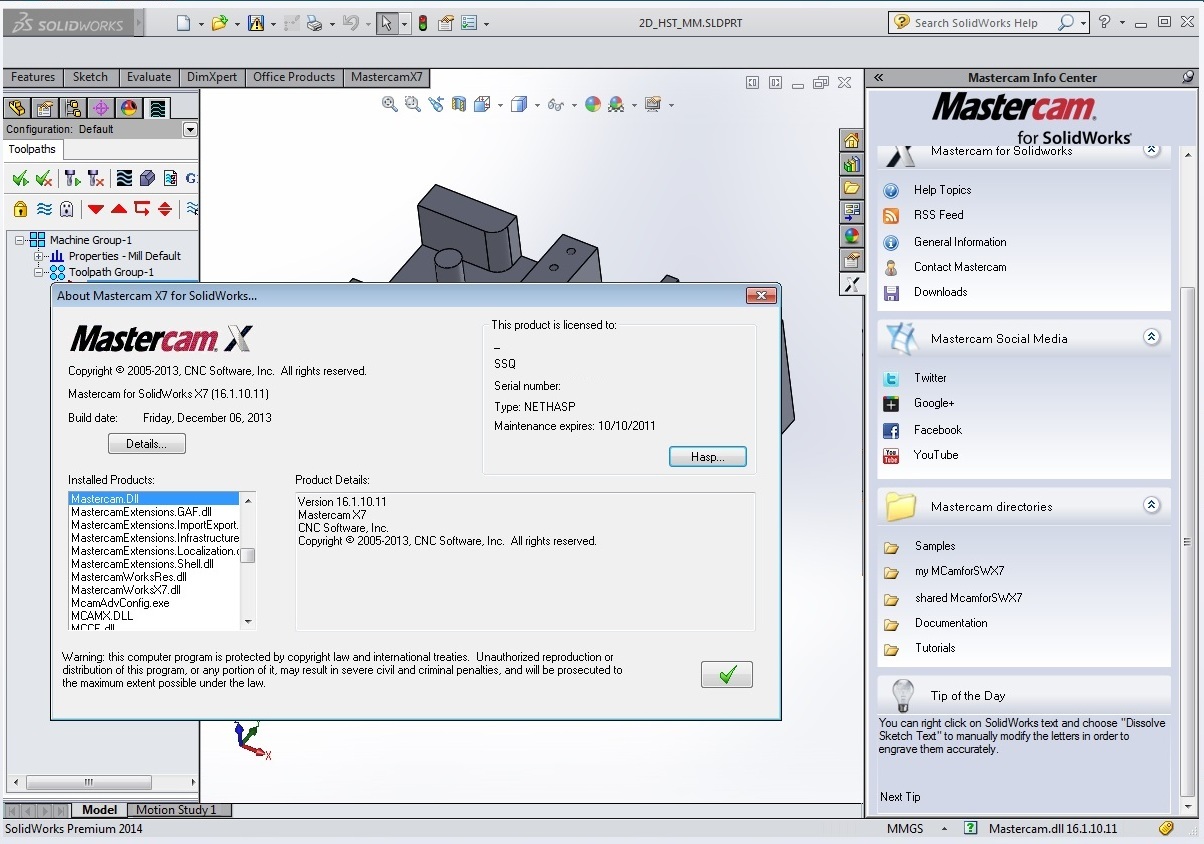Open the PropertyManager tab icon
The width and height of the screenshot is (1204, 844).
point(44,108)
